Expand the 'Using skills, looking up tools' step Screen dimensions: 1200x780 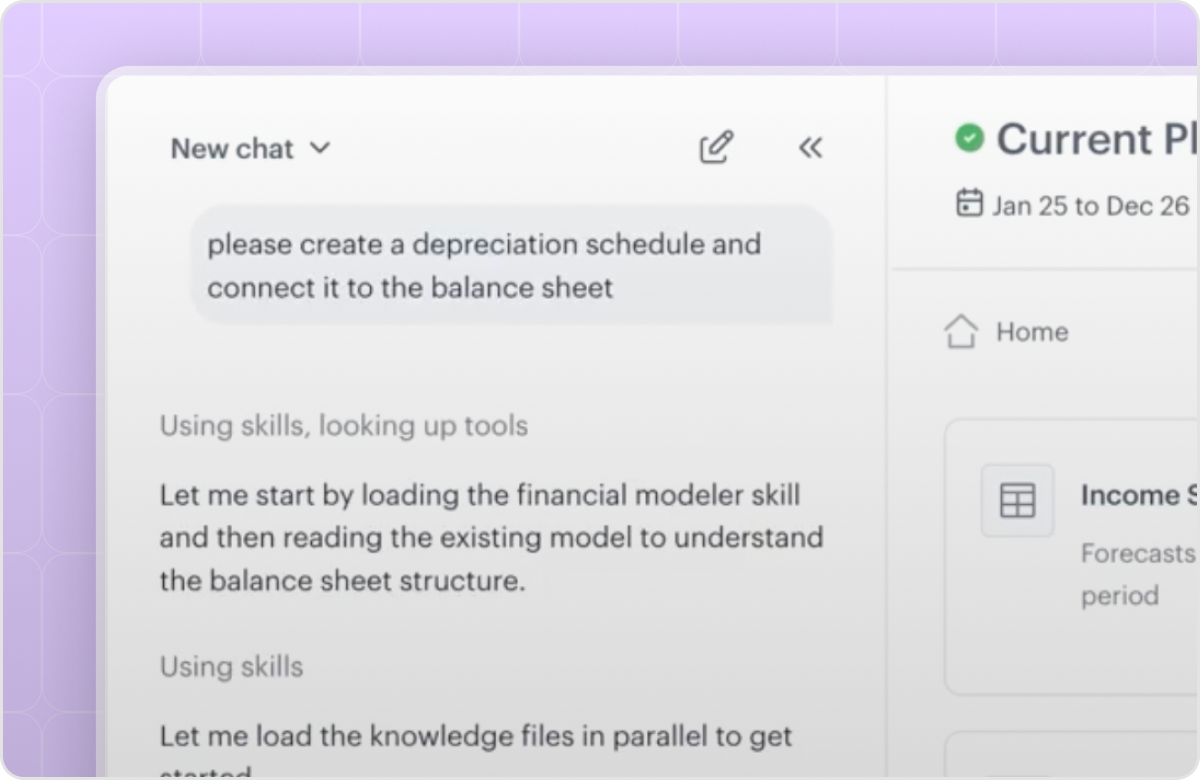[x=344, y=425]
